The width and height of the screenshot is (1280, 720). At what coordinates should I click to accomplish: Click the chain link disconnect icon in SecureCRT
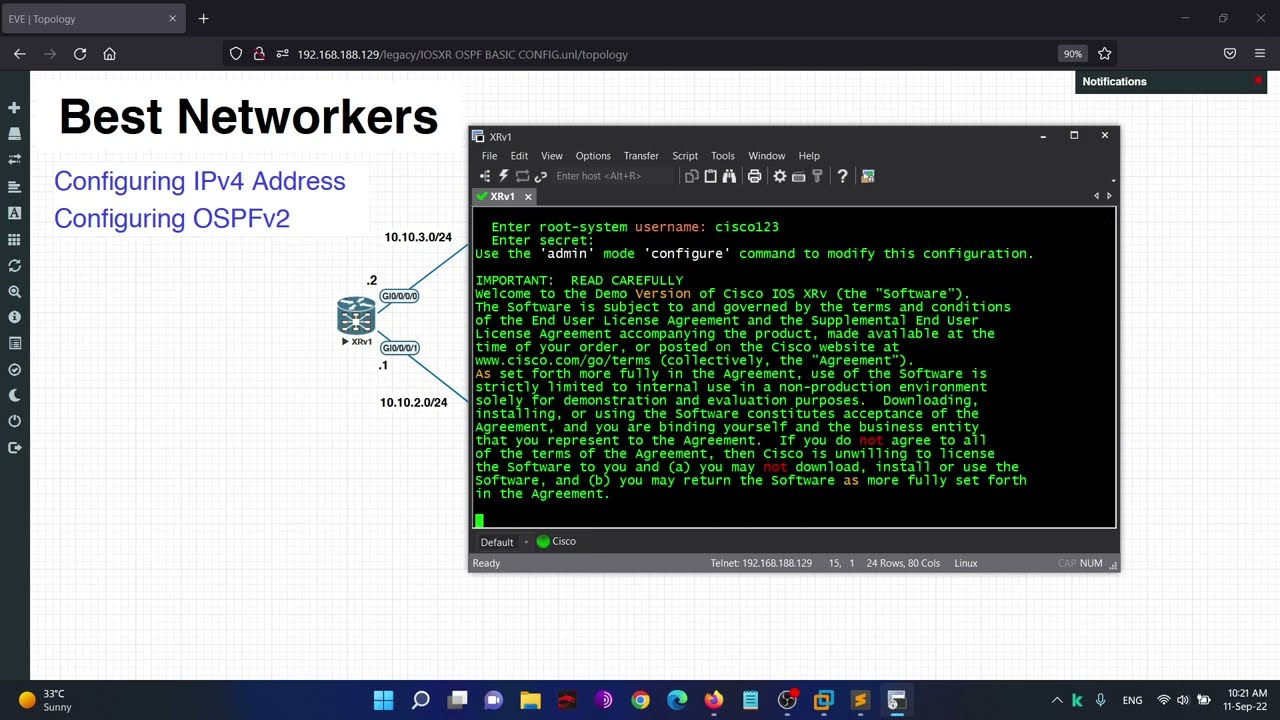click(541, 176)
